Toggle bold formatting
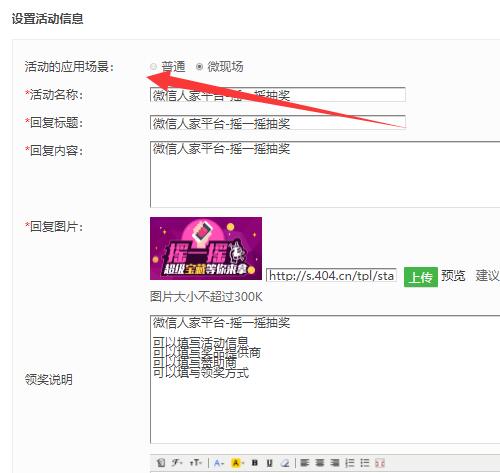The image size is (500, 473). pyautogui.click(x=255, y=463)
